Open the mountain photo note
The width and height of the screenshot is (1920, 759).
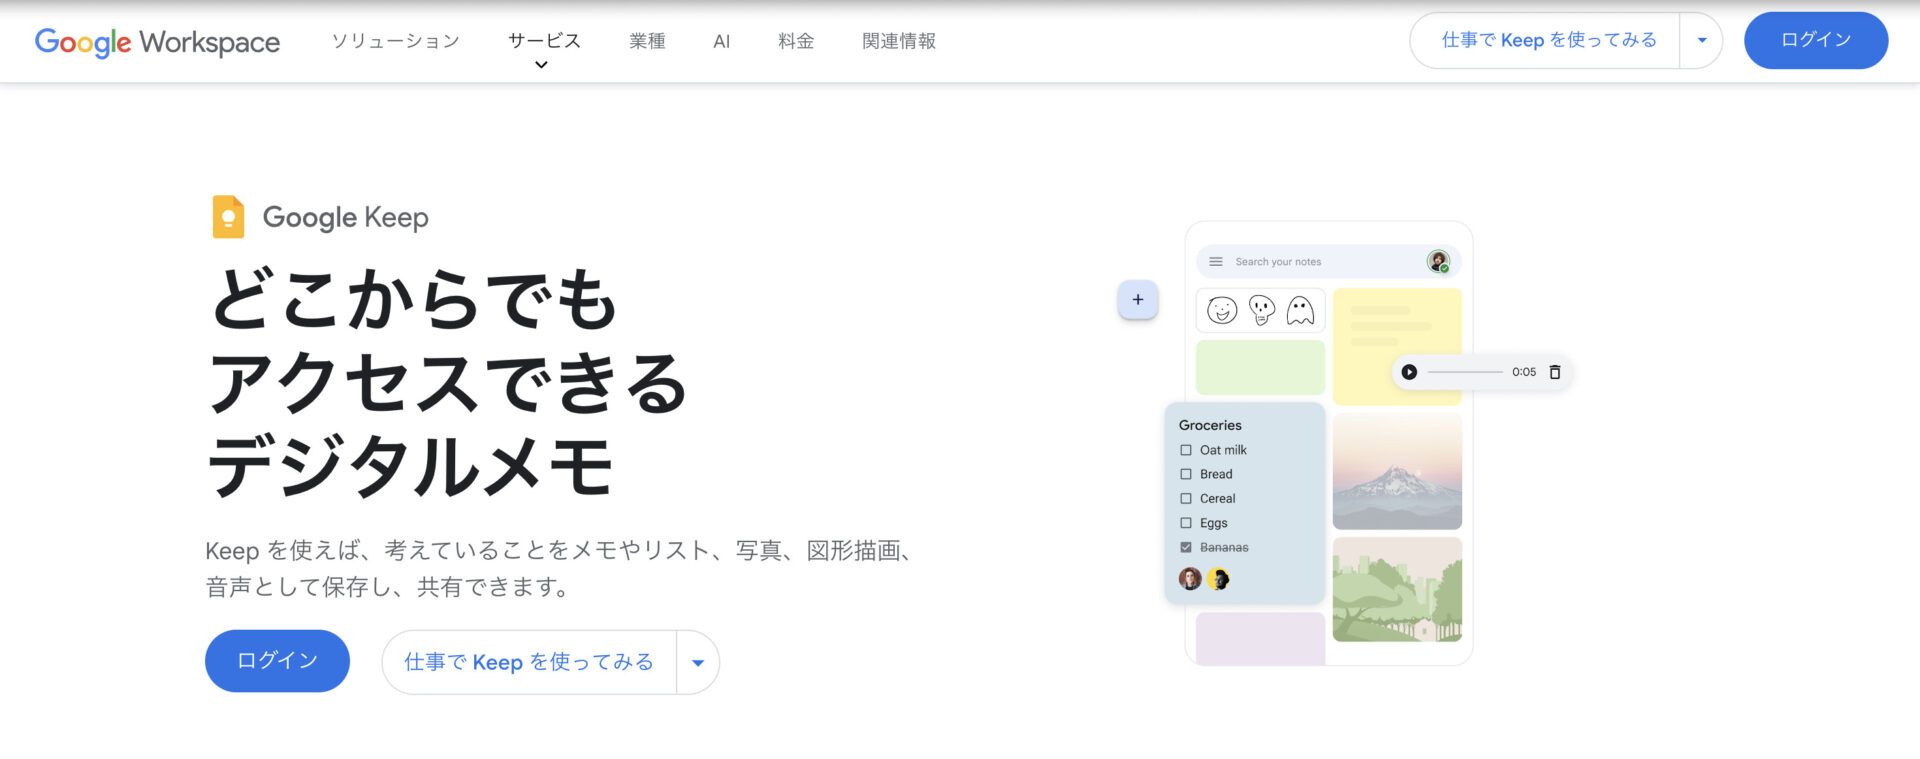coord(1397,472)
